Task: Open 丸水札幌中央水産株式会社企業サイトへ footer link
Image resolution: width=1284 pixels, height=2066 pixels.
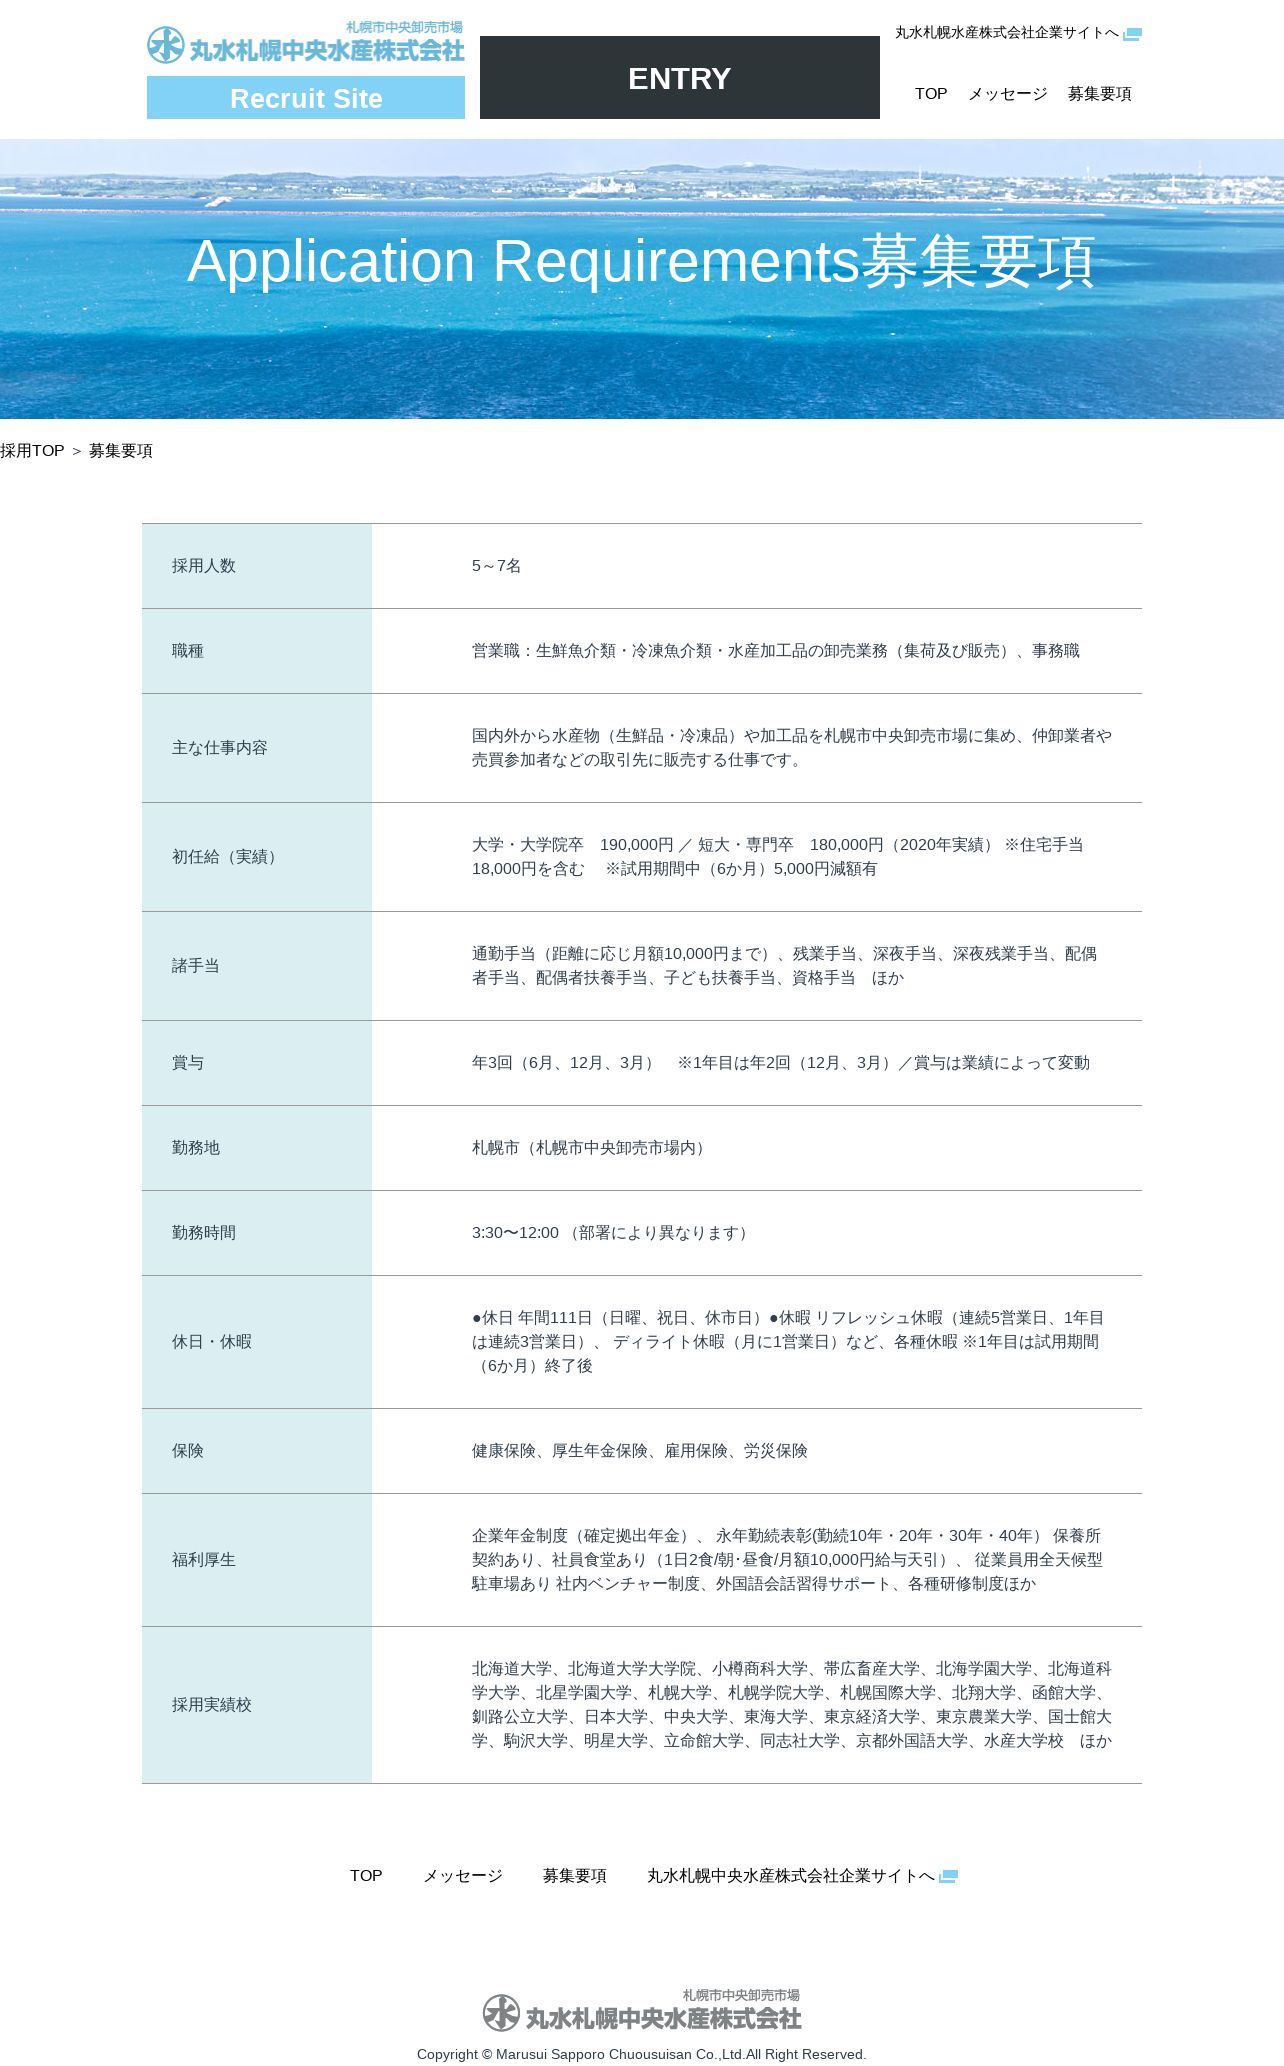Action: 791,1876
